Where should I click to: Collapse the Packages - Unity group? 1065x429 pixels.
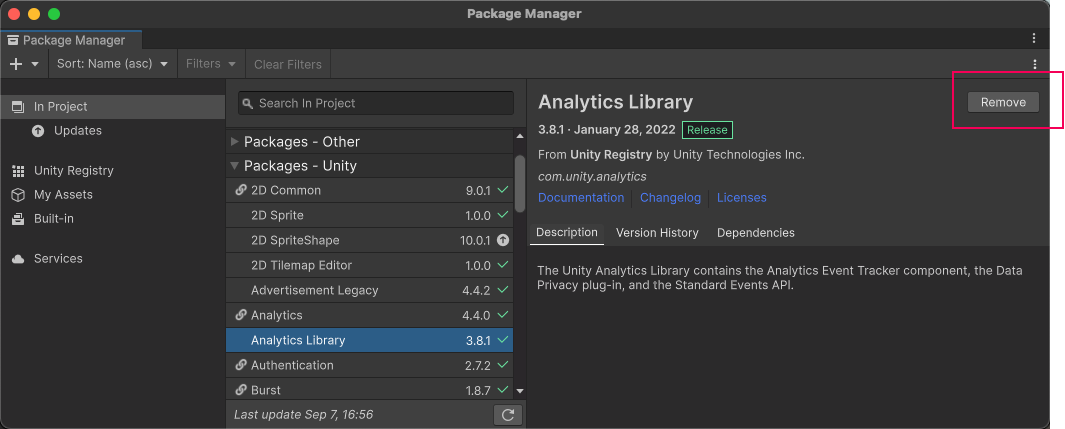236,166
